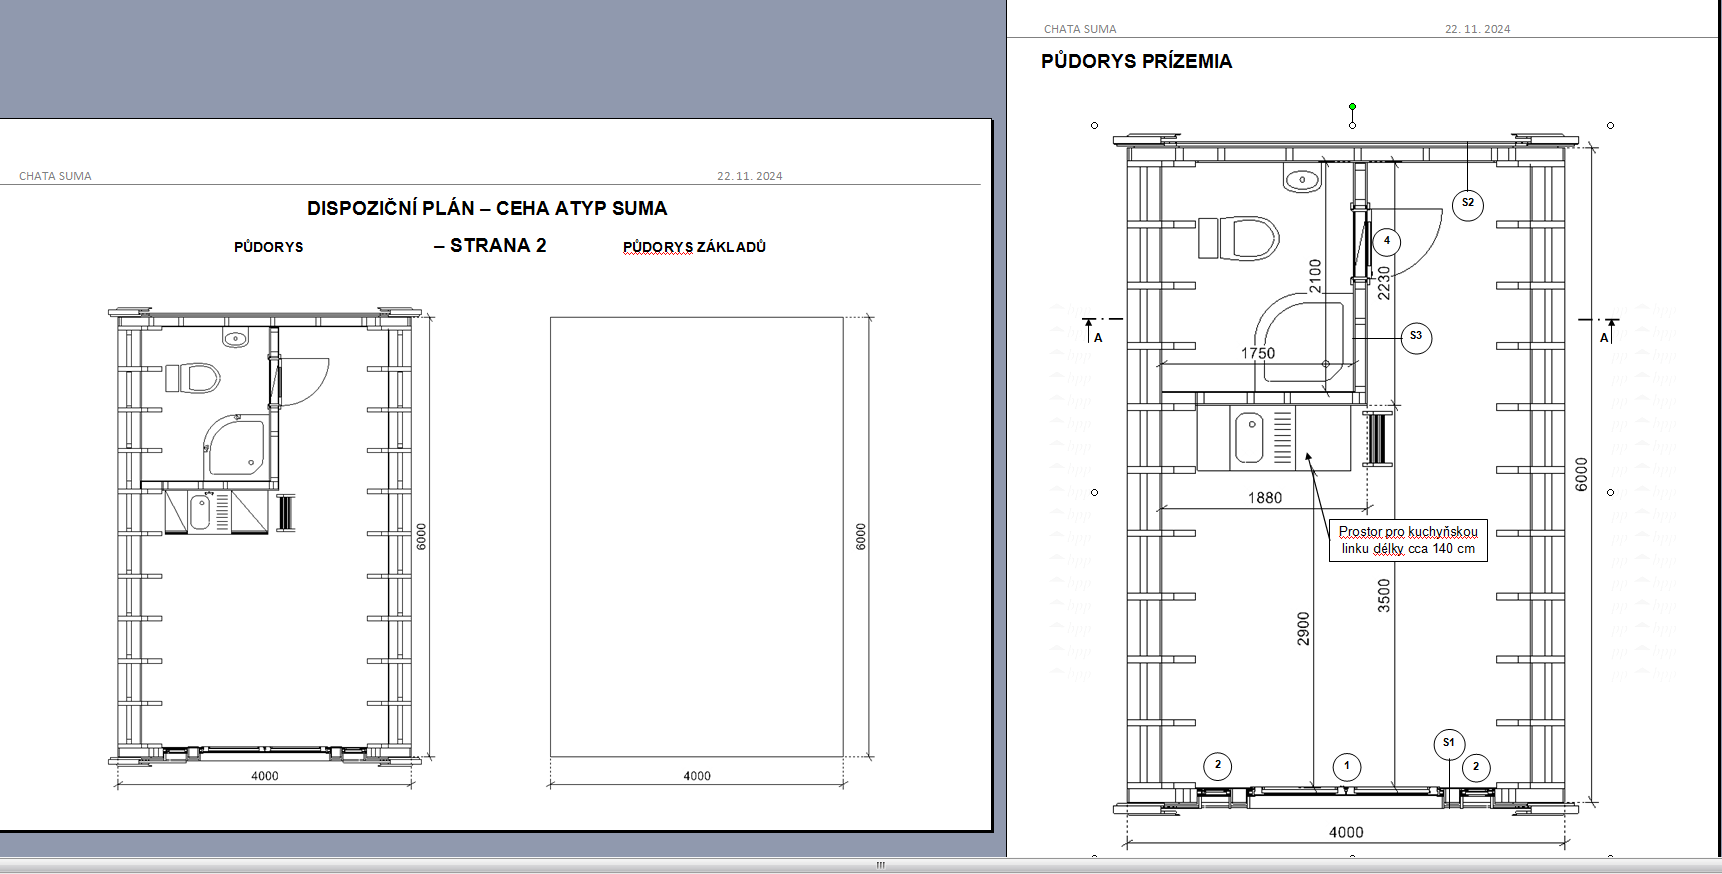This screenshot has width=1722, height=874.
Task: Click the 'PŮDORYS PRÍZEMIA' heading
Action: 1136,61
